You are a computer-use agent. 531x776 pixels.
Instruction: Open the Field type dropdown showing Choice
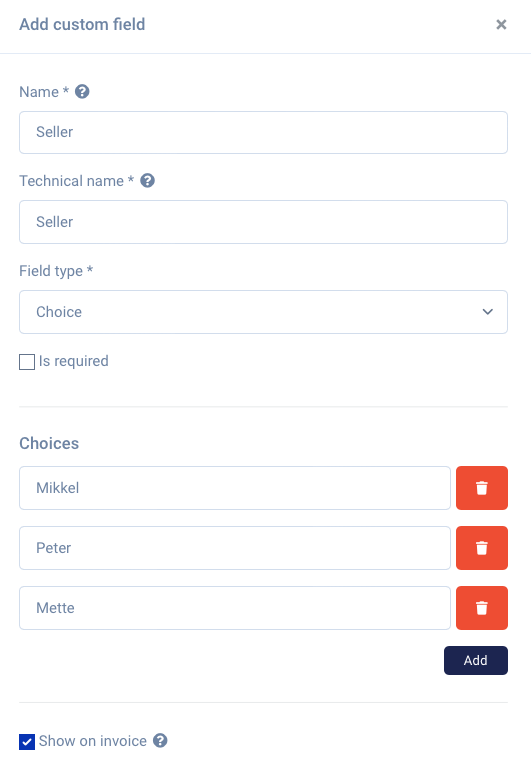coord(263,312)
